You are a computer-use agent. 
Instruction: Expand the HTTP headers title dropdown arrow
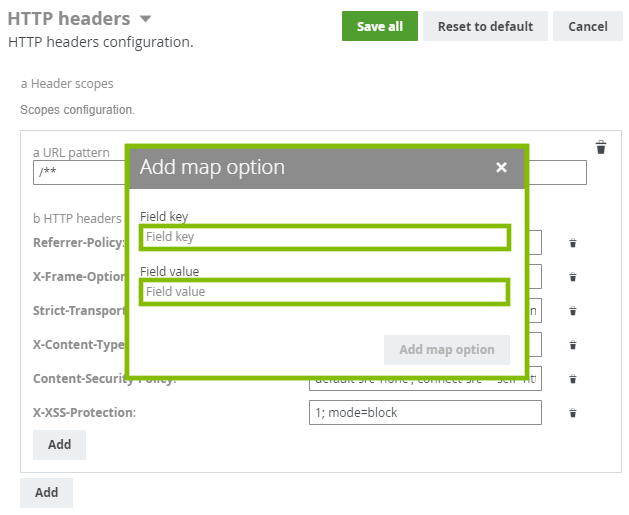(x=146, y=19)
